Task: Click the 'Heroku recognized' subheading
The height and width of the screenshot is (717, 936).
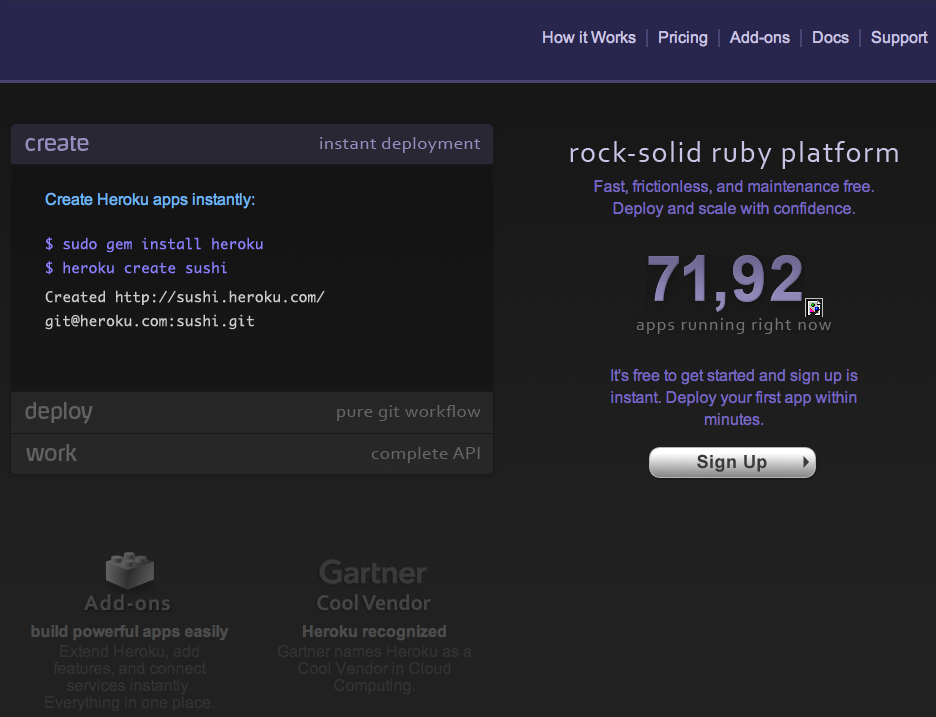Action: coord(373,632)
